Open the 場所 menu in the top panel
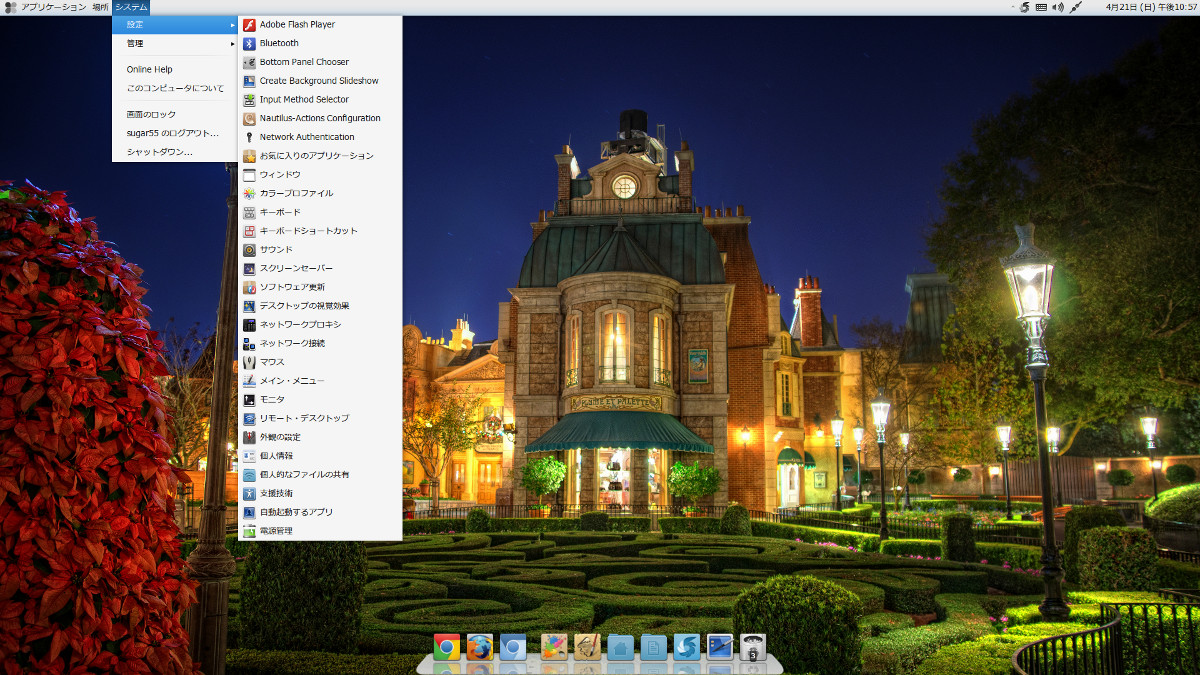The height and width of the screenshot is (675, 1200). 100,7
